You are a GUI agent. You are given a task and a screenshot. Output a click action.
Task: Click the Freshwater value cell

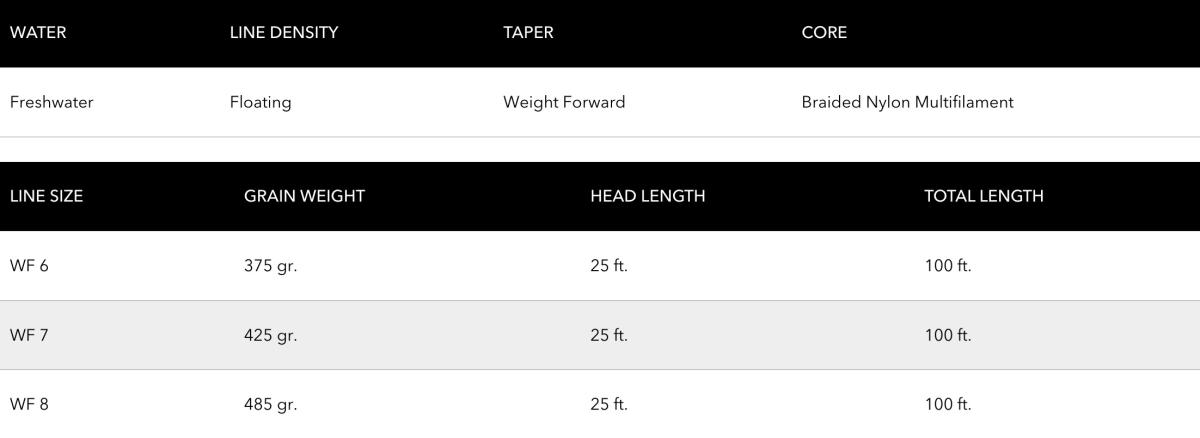(51, 102)
